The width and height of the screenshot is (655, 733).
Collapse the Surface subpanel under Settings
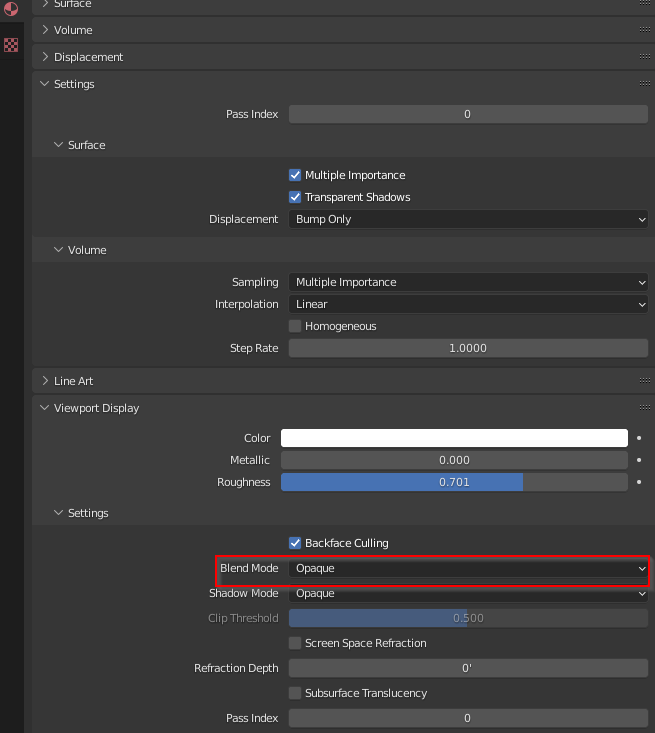tap(58, 145)
